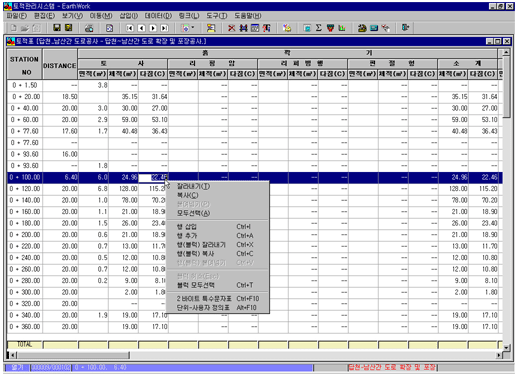This screenshot has height=377, width=517.
Task: Click the yellow-red icon before the cyan icon
Action: pos(287,28)
